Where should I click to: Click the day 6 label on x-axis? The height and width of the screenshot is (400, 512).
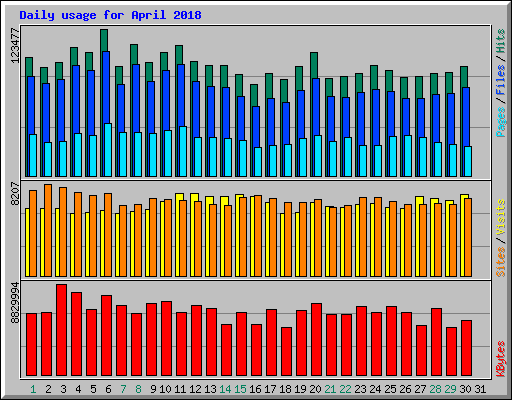click(x=108, y=389)
